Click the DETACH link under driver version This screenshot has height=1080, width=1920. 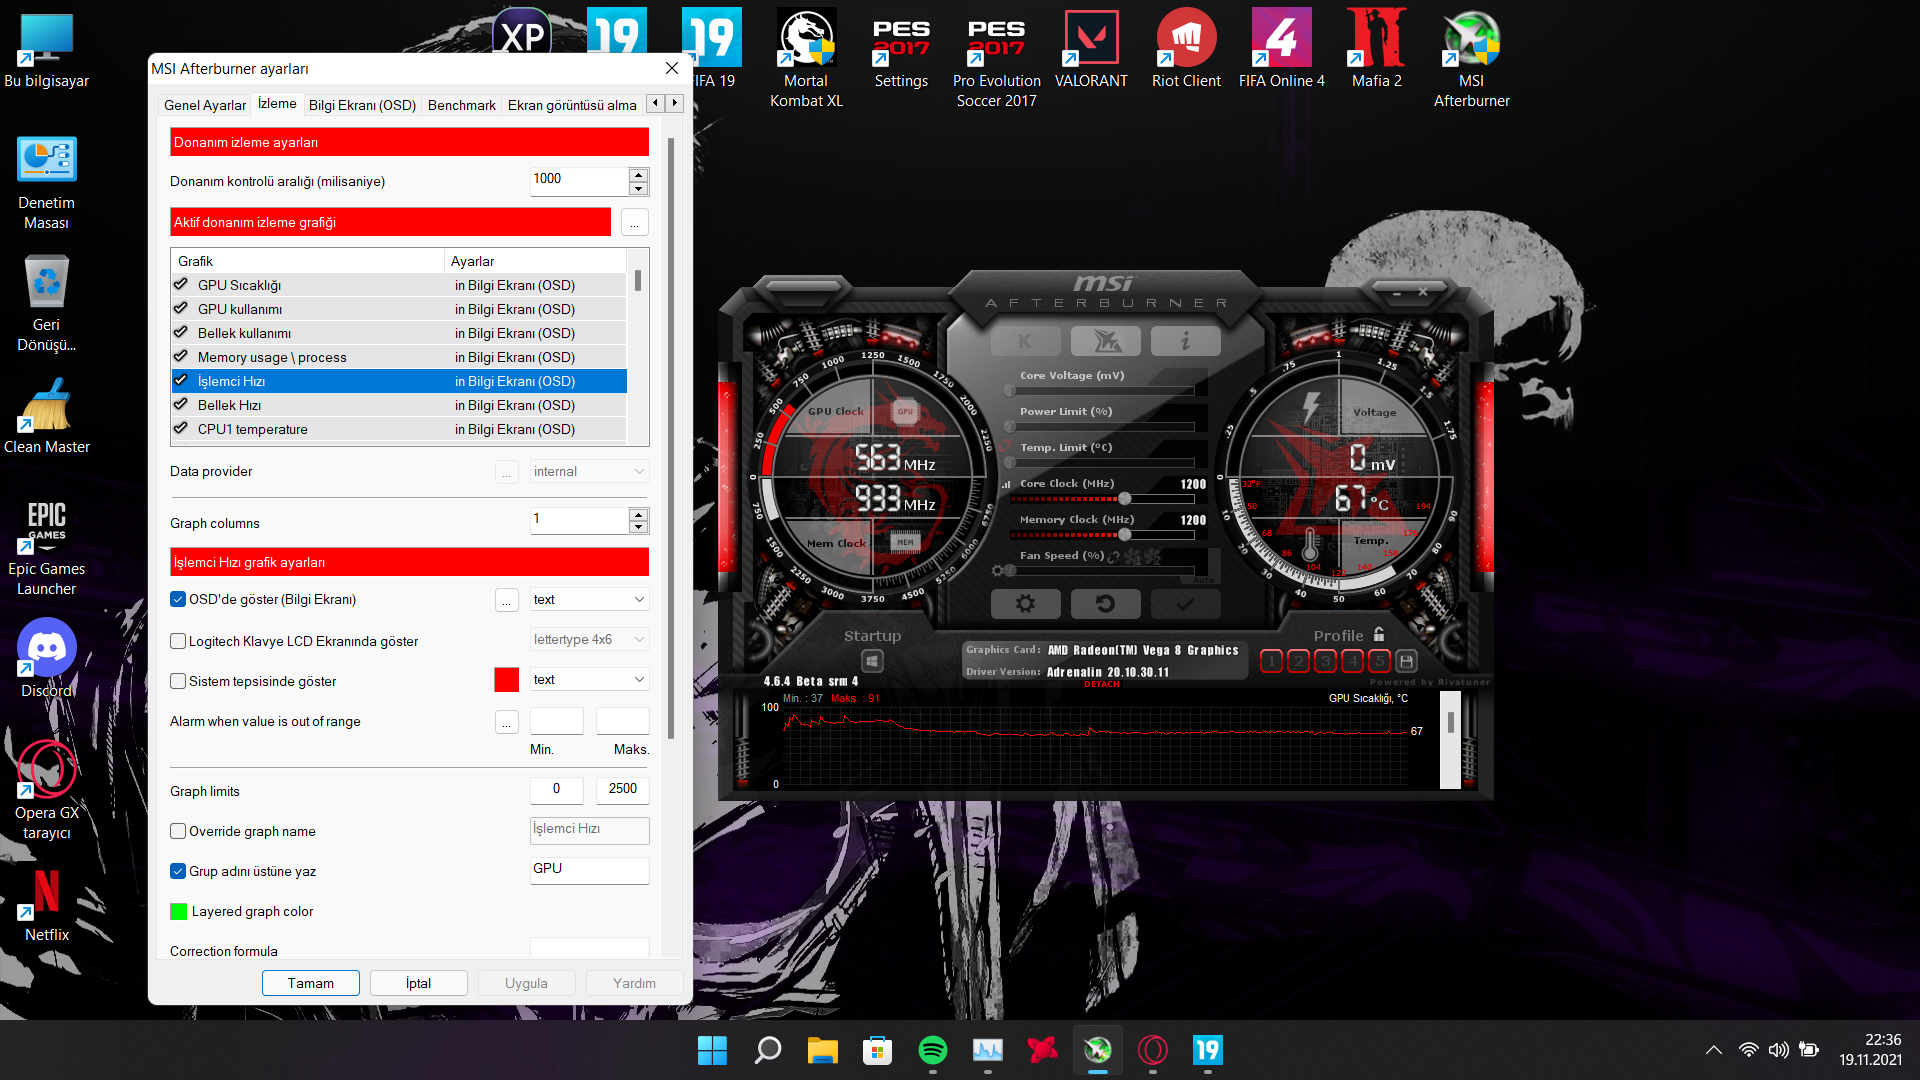coord(1101,685)
